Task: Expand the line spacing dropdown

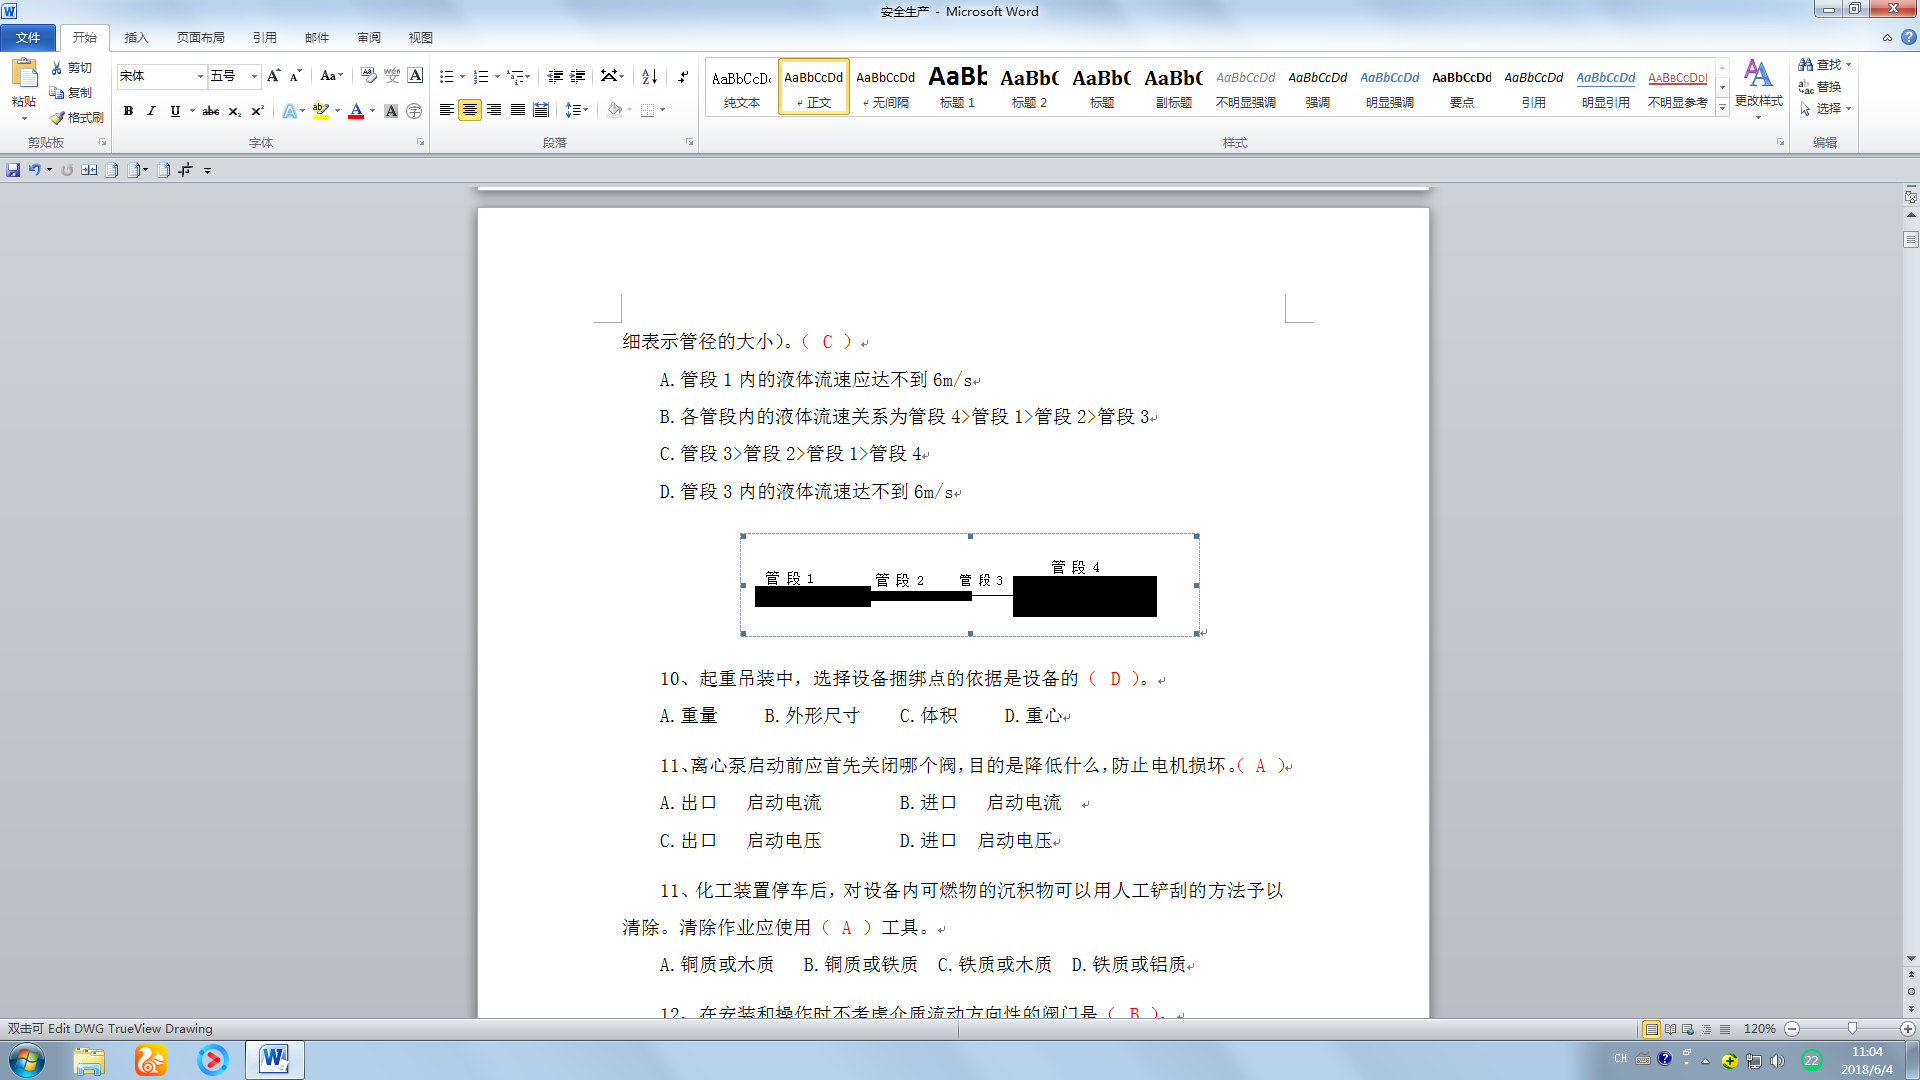Action: coord(585,110)
